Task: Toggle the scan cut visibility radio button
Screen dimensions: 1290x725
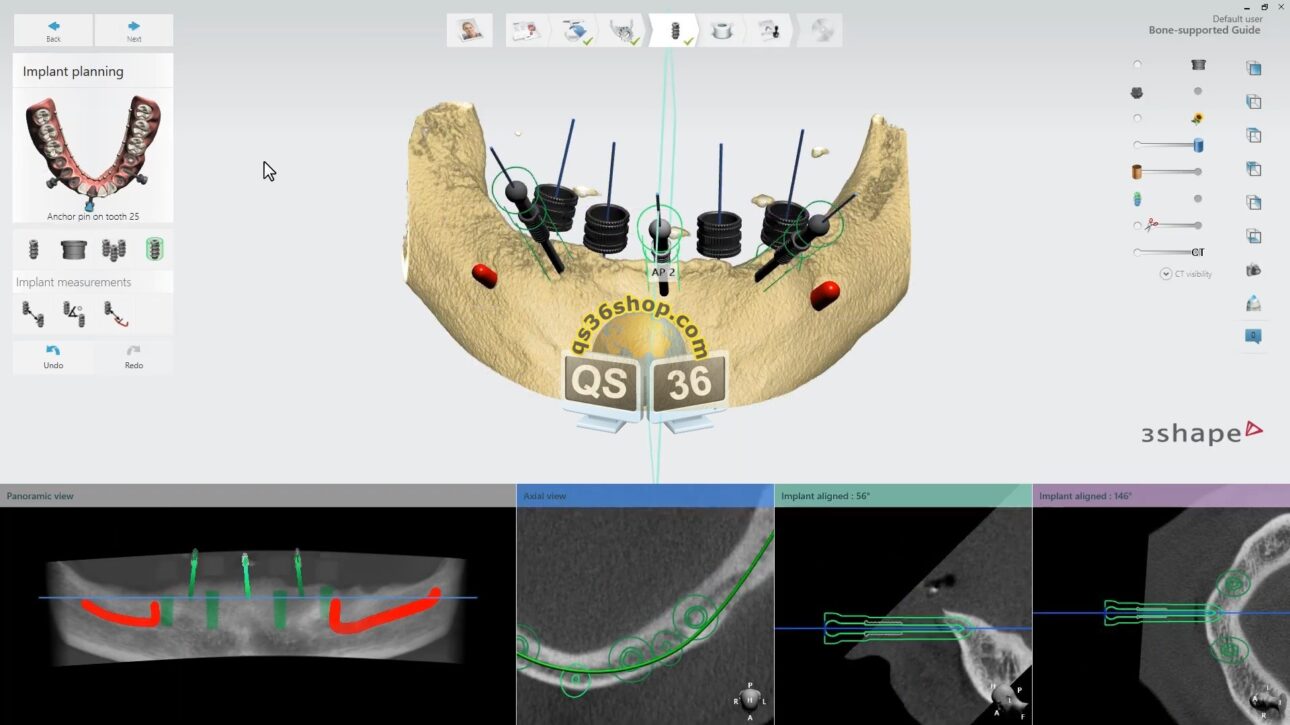Action: pyautogui.click(x=1137, y=226)
